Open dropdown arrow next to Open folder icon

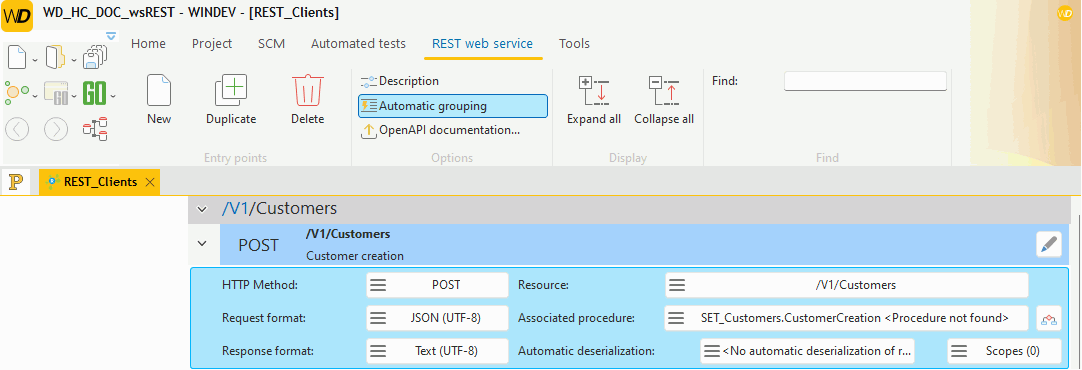click(x=74, y=60)
